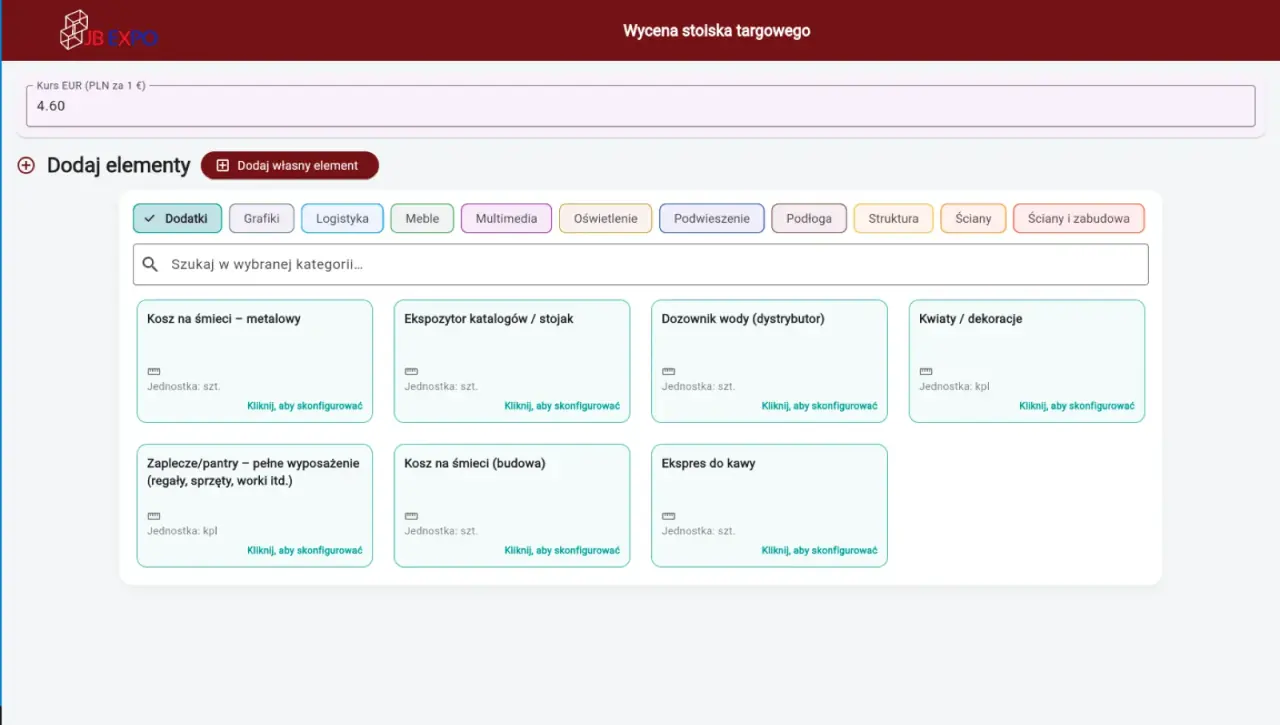Click the Dodaj elementy heading
The image size is (1280, 725).
119,166
